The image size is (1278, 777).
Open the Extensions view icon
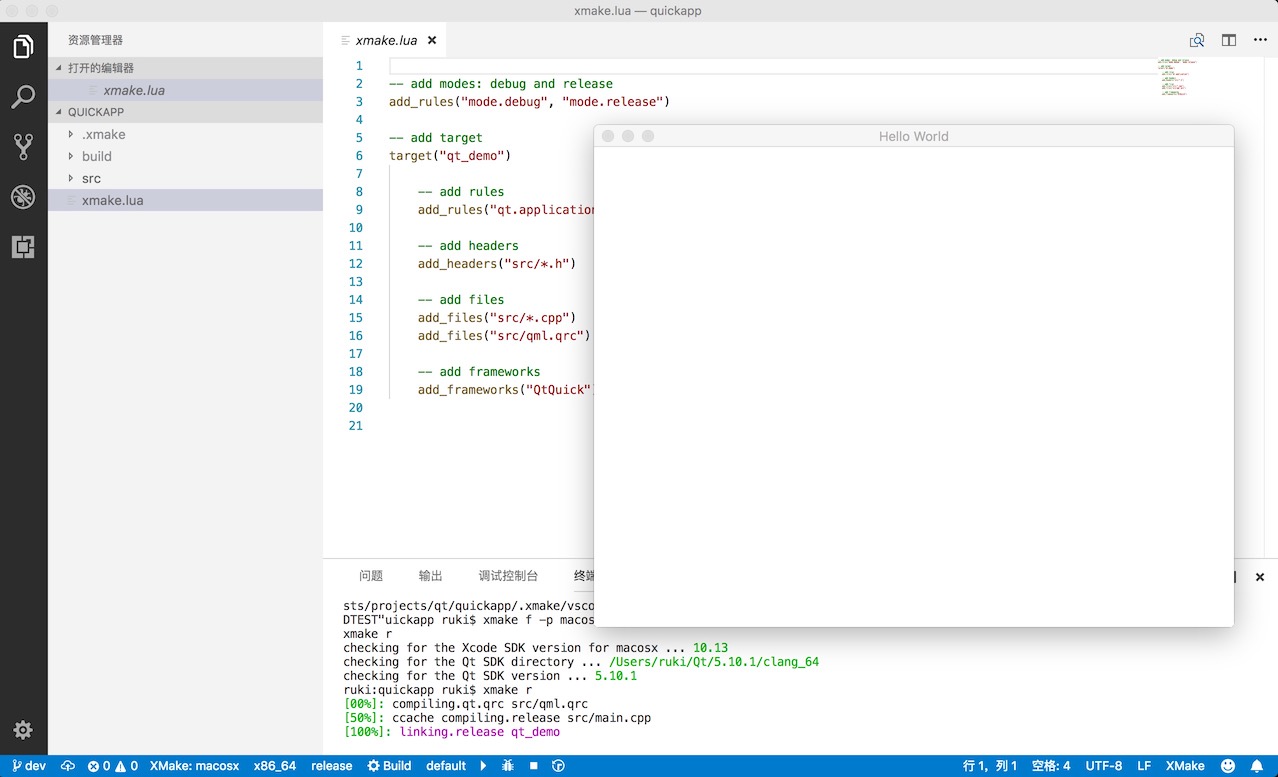pyautogui.click(x=23, y=247)
